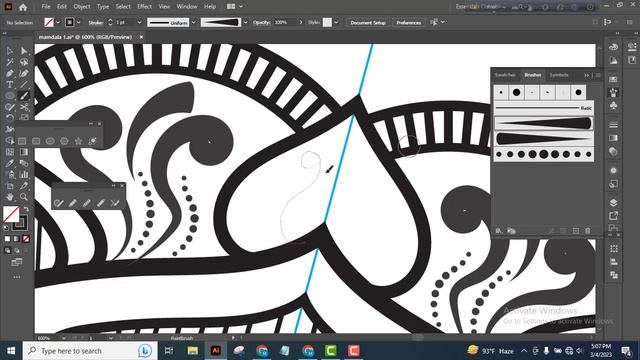Pick the Shaper tool in floating pencil panel
The height and width of the screenshot is (360, 640).
point(59,202)
